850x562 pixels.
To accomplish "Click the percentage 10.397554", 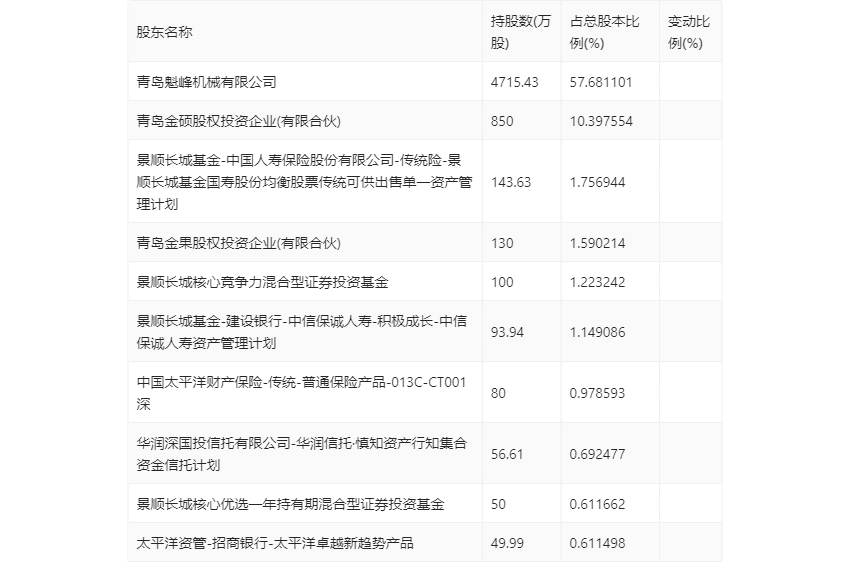I will pos(601,121).
